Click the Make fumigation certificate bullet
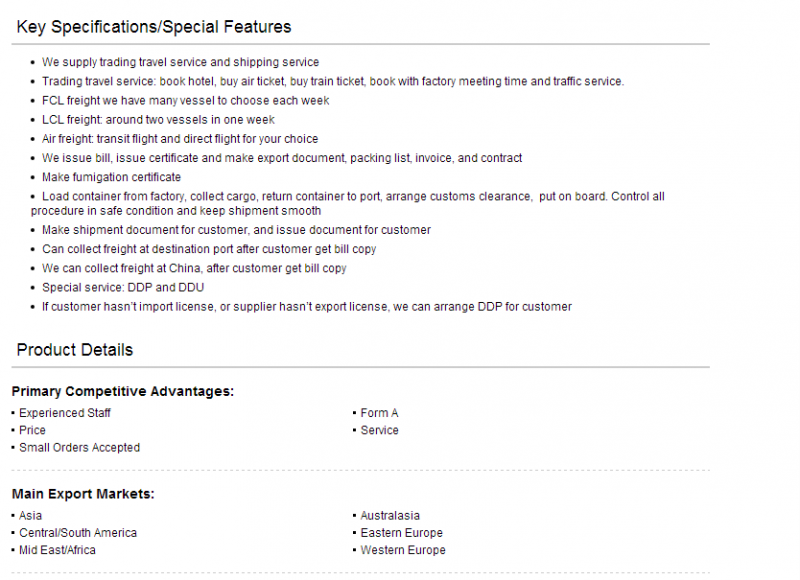This screenshot has width=800, height=580. coord(111,177)
